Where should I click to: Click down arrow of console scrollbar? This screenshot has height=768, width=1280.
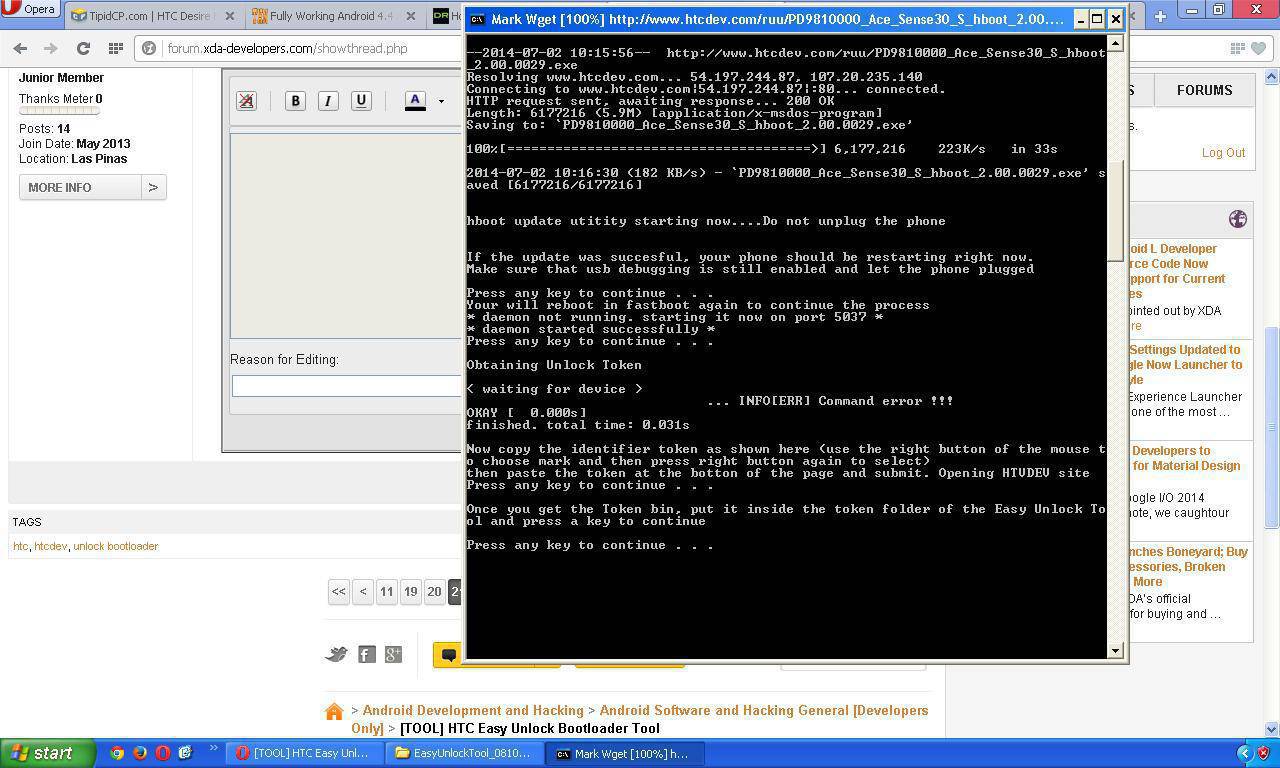[1116, 651]
